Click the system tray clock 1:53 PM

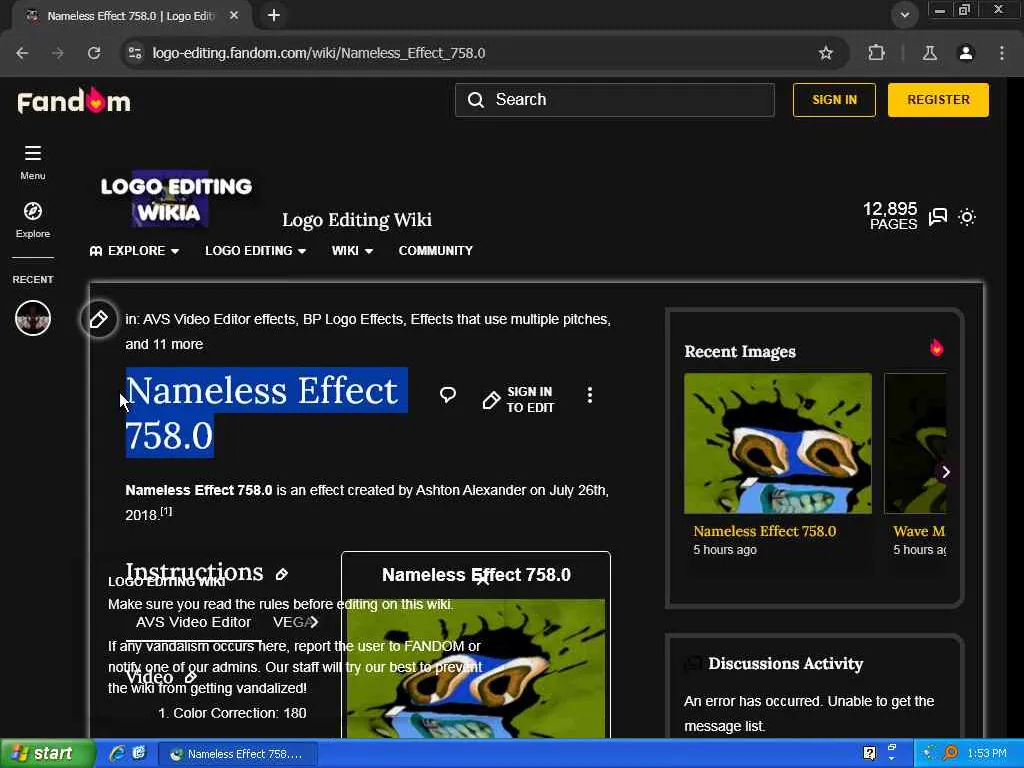[987, 754]
